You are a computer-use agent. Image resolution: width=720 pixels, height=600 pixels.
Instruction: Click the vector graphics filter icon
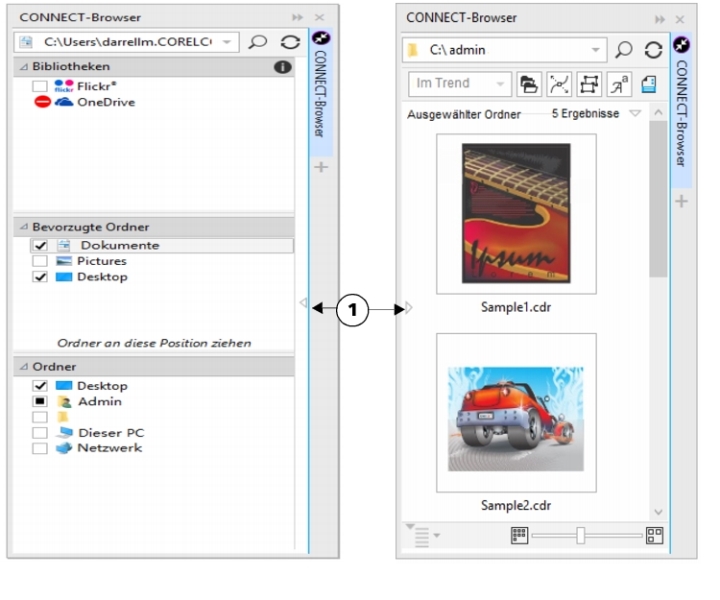click(561, 85)
